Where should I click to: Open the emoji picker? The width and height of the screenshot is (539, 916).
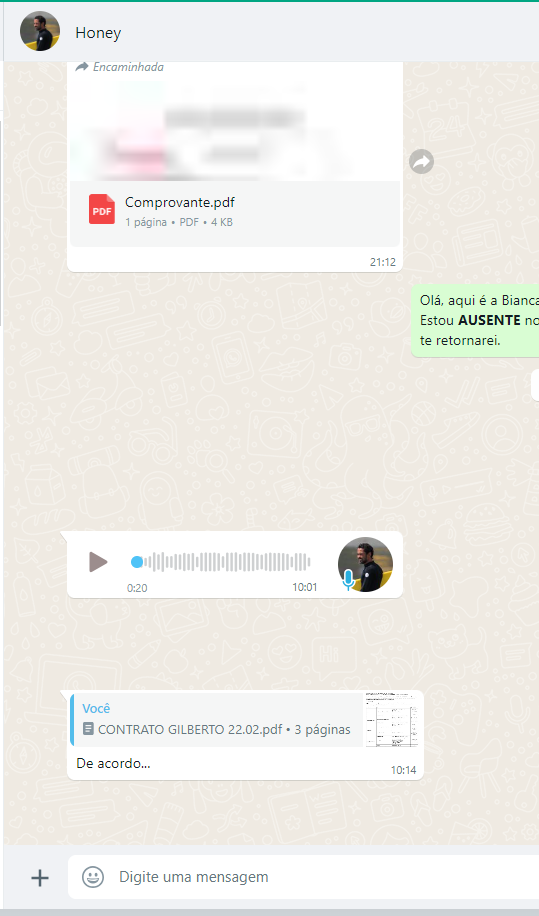(x=93, y=877)
